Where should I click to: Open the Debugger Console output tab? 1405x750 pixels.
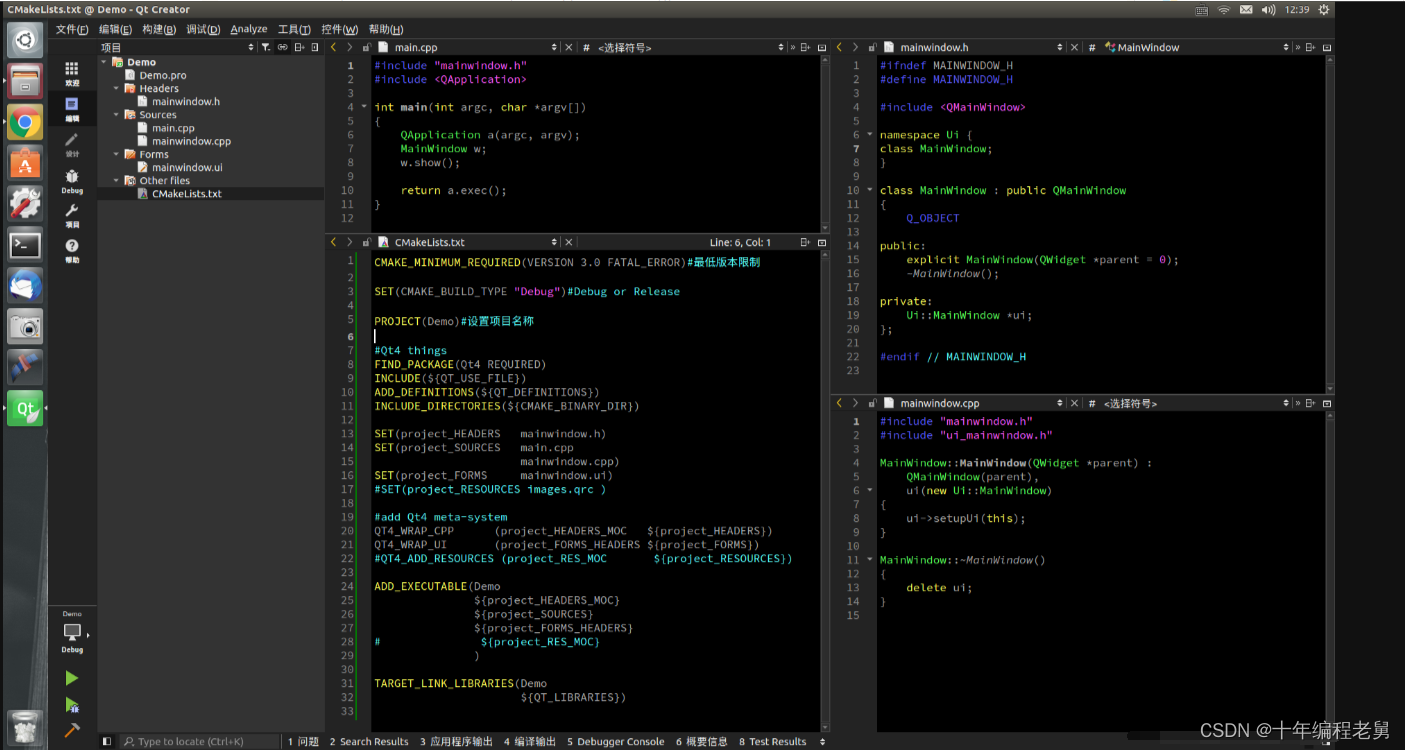tap(615, 742)
